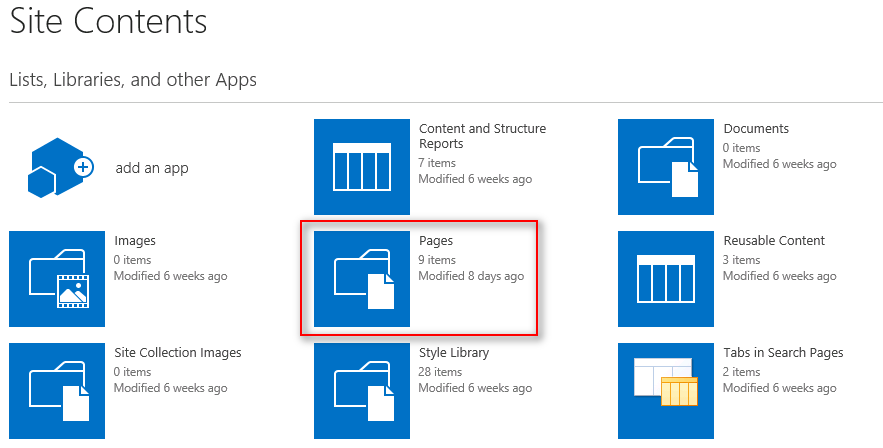
Task: Open the "Reusable Content" title link
Action: 774,241
